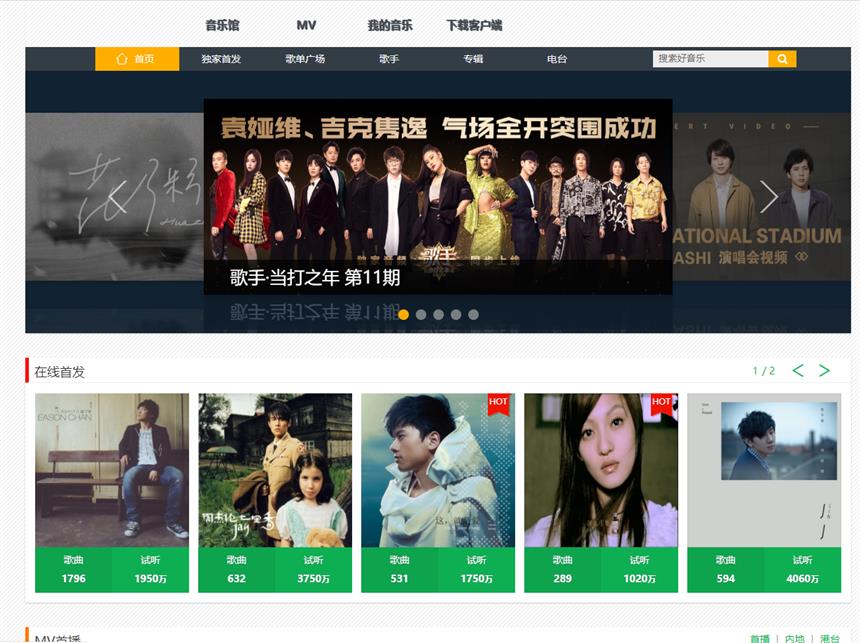Viewport: 860px width, 643px height.
Task: Click the home icon beside 首页
Action: tap(122, 59)
